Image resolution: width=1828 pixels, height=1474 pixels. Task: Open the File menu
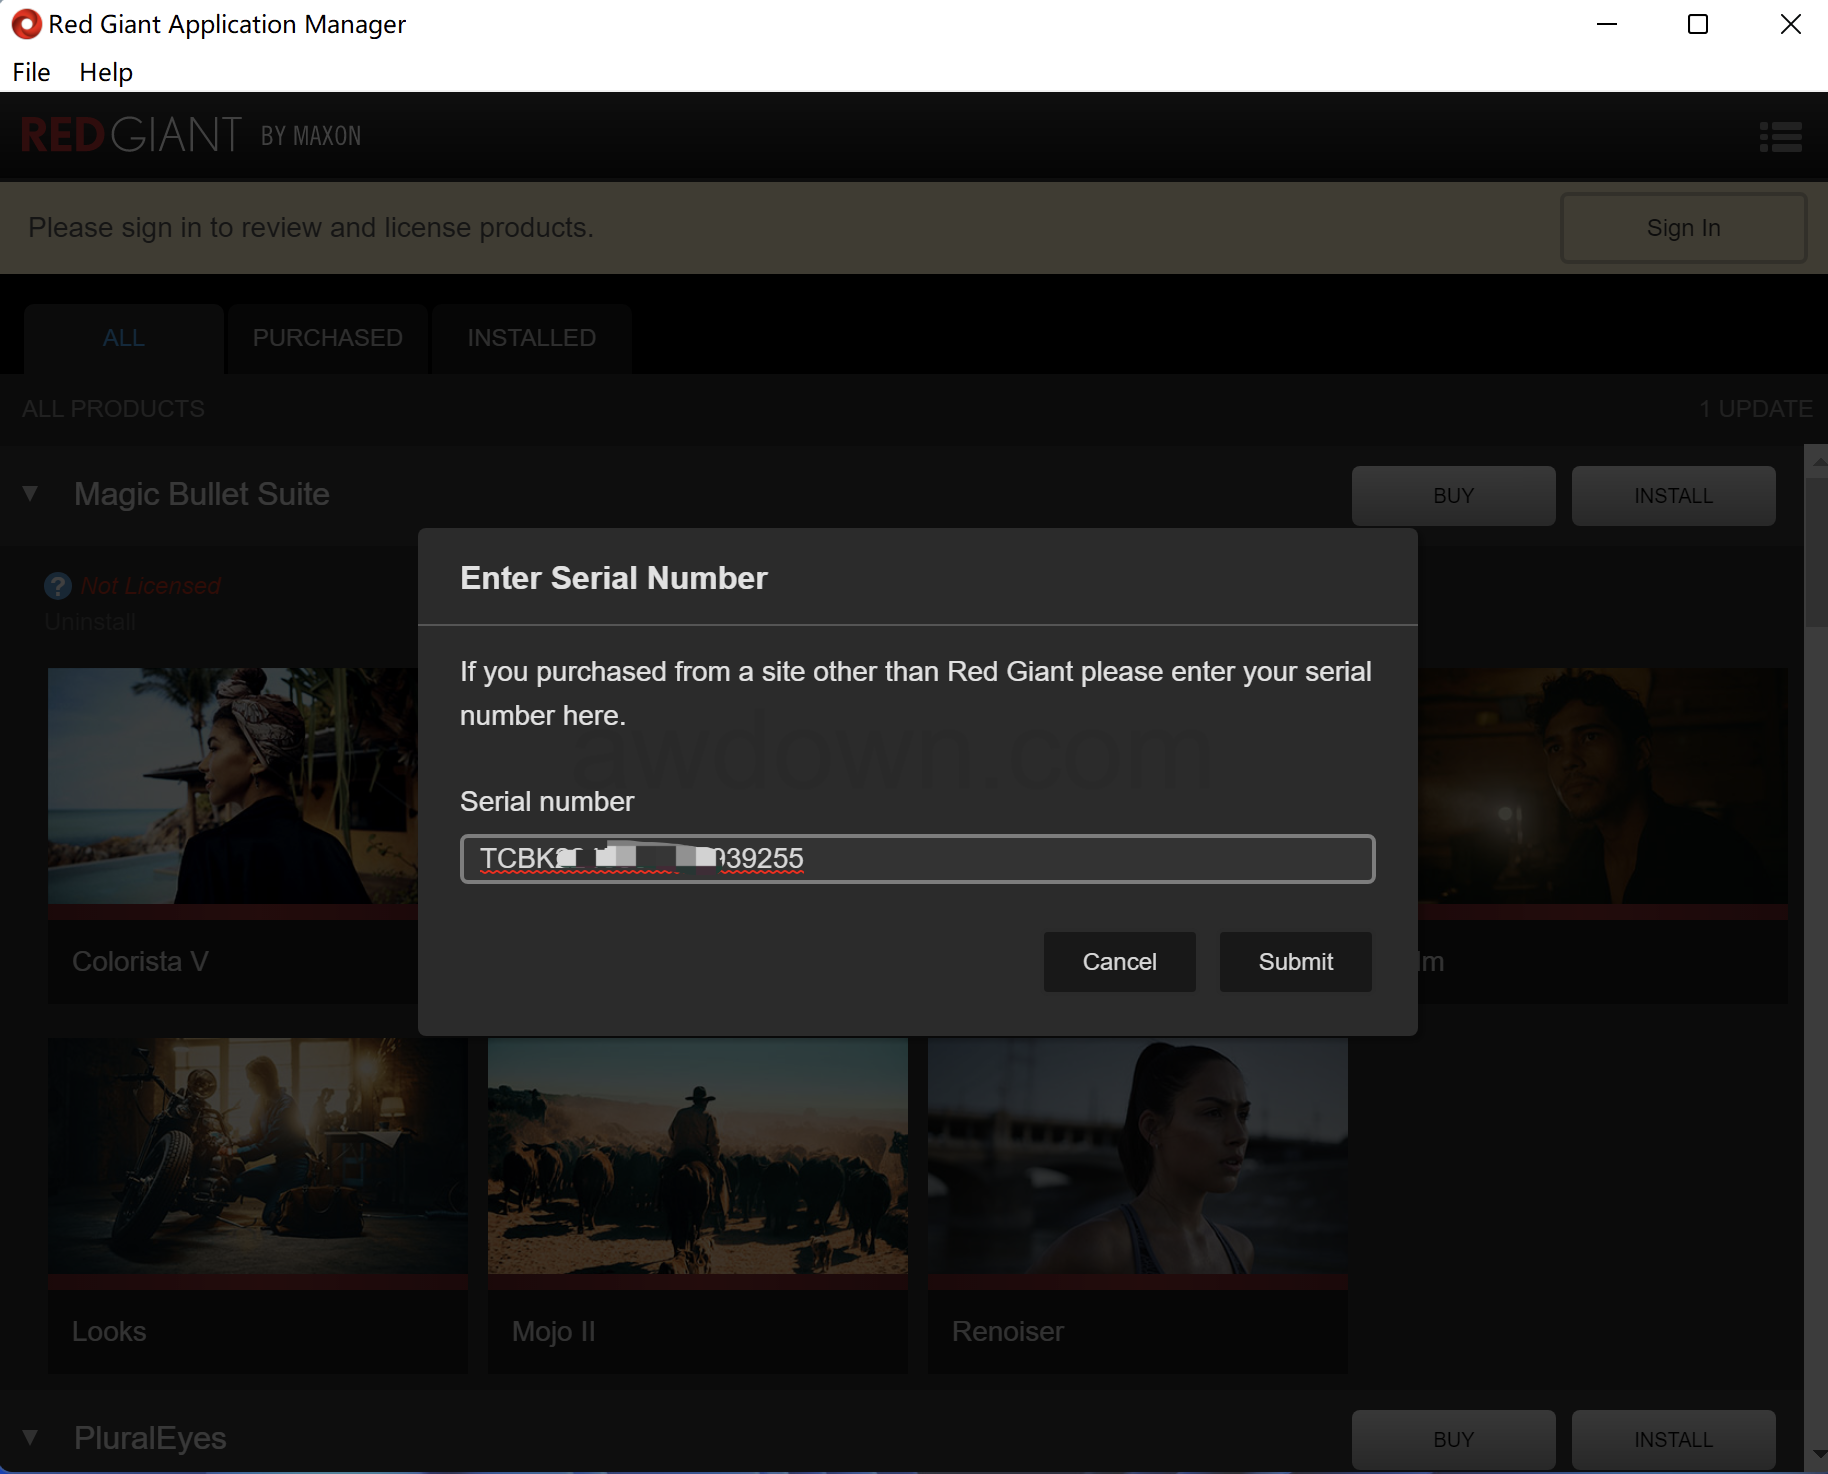click(31, 72)
